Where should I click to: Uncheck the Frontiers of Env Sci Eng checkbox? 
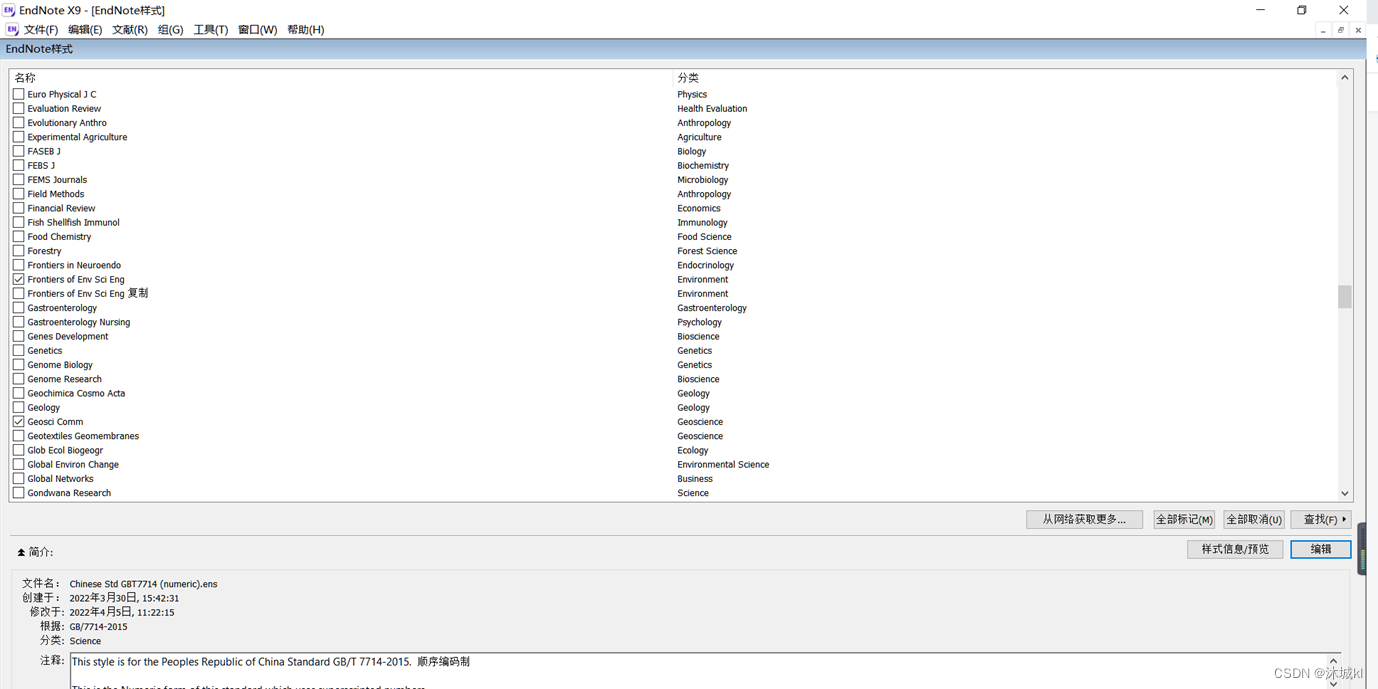tap(18, 279)
